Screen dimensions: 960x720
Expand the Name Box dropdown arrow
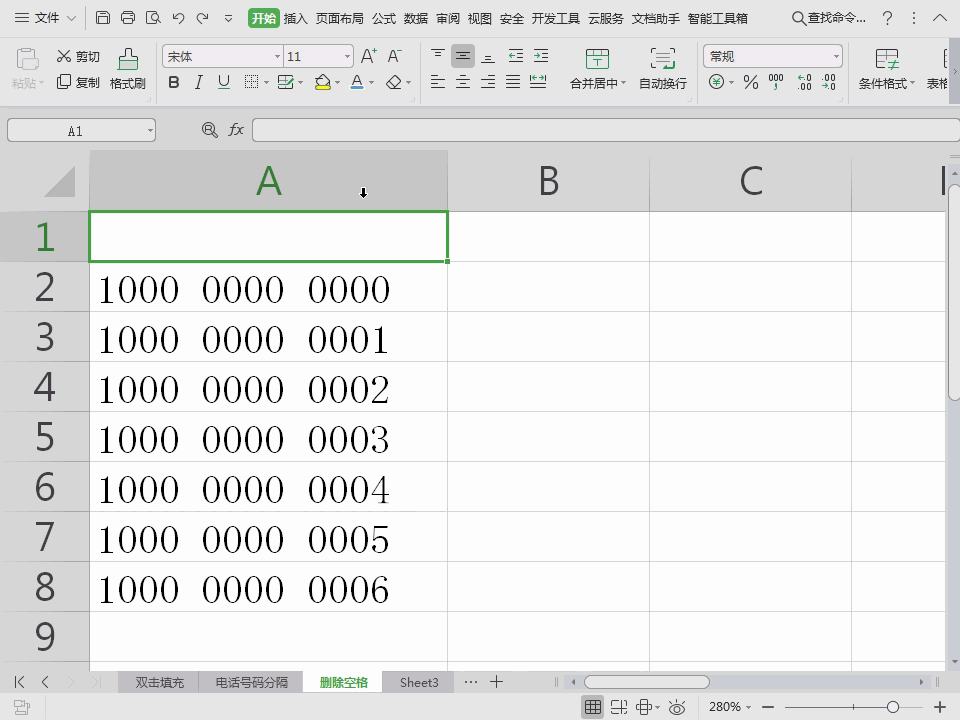click(150, 130)
